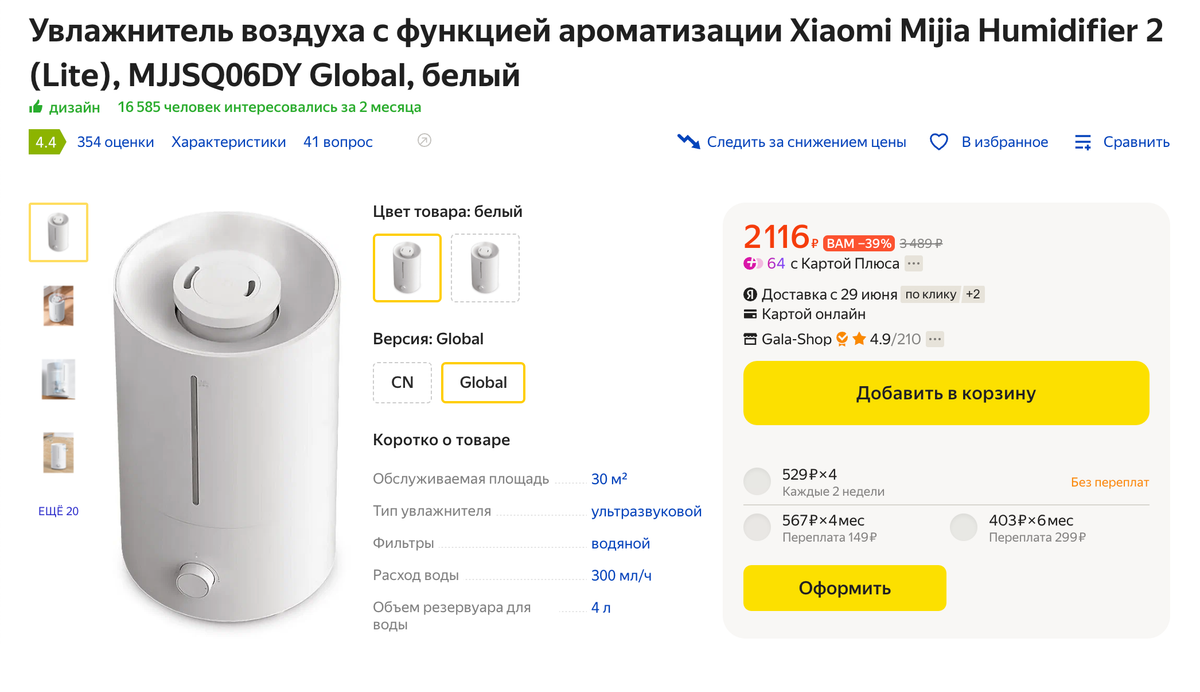1200x692 pixels.
Task: Select the Сравнить comparison icon
Action: click(x=1082, y=142)
